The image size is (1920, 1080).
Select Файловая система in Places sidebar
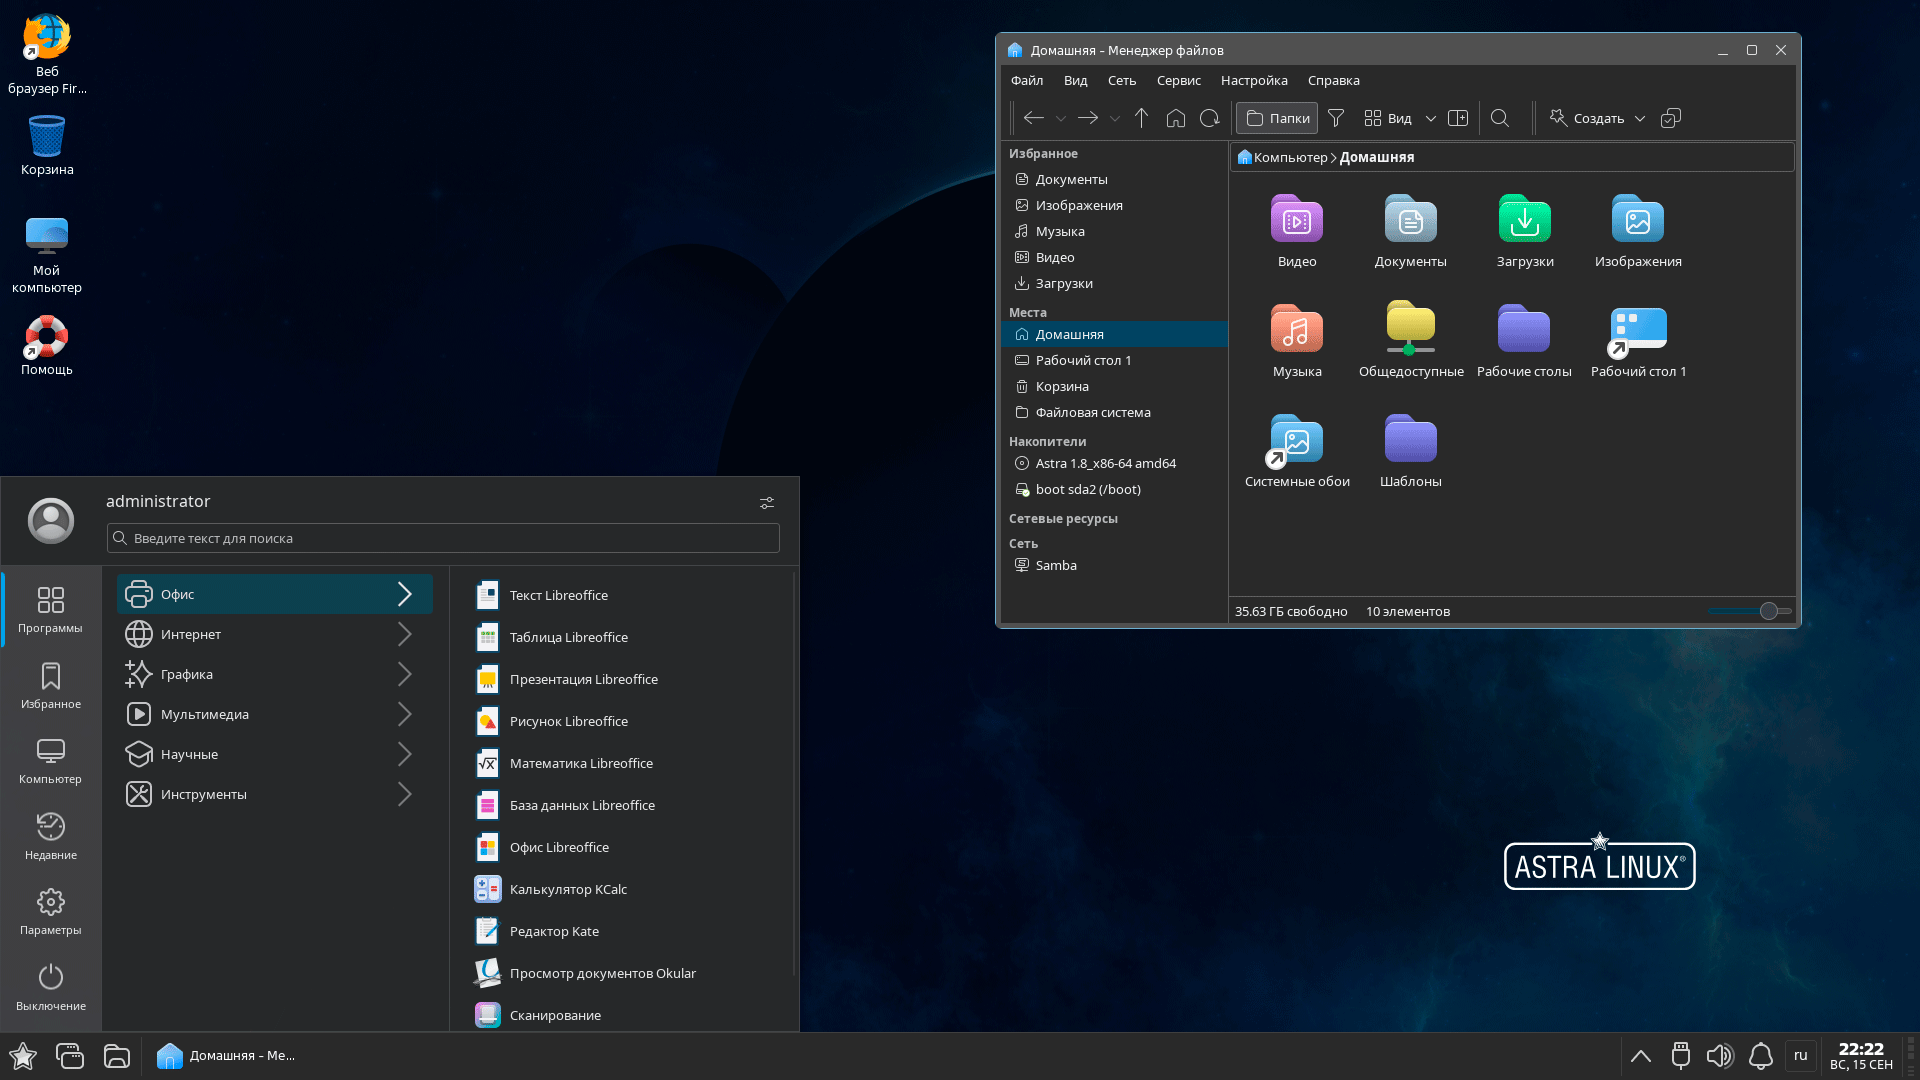(1092, 412)
